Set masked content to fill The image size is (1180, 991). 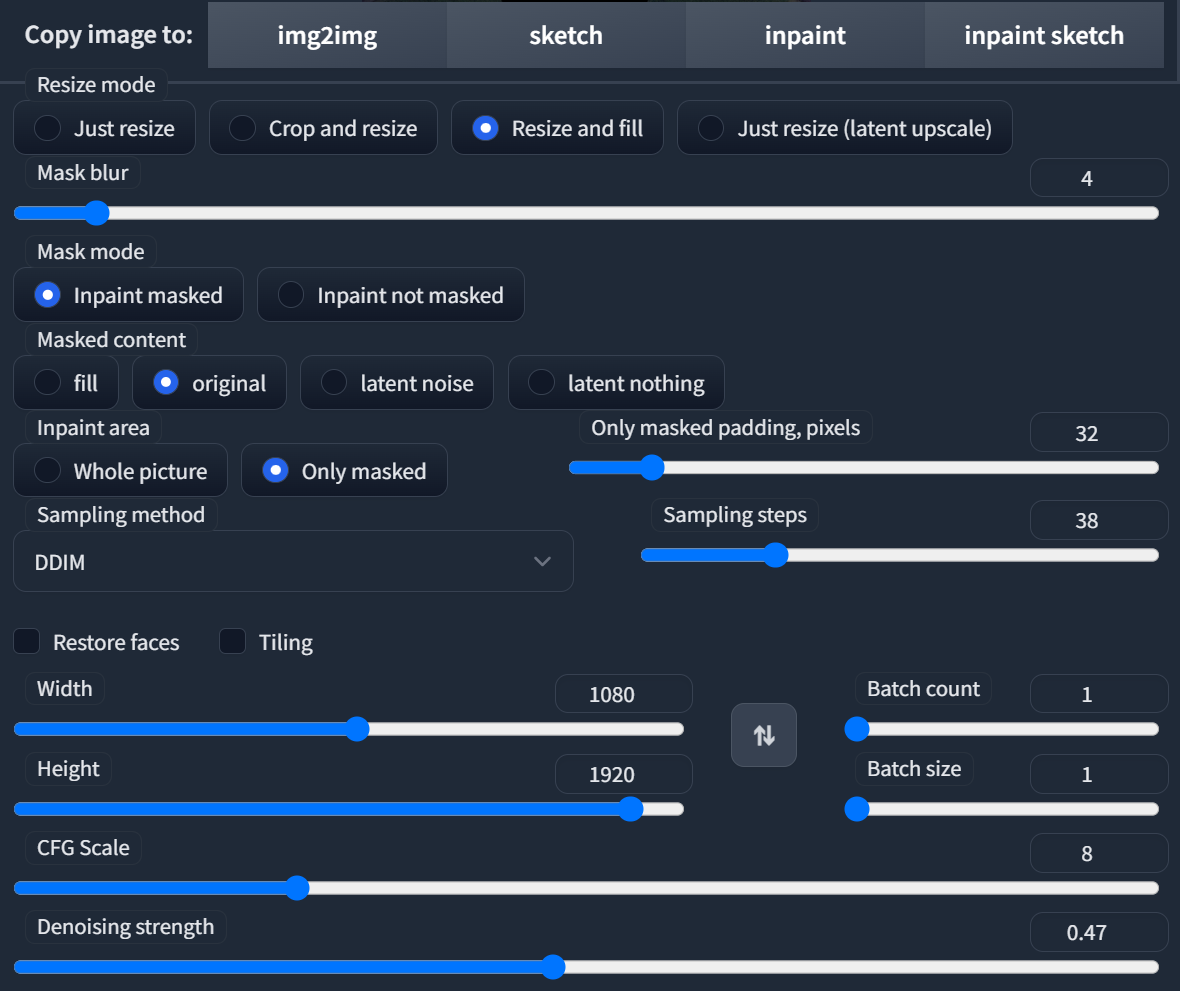pyautogui.click(x=66, y=383)
